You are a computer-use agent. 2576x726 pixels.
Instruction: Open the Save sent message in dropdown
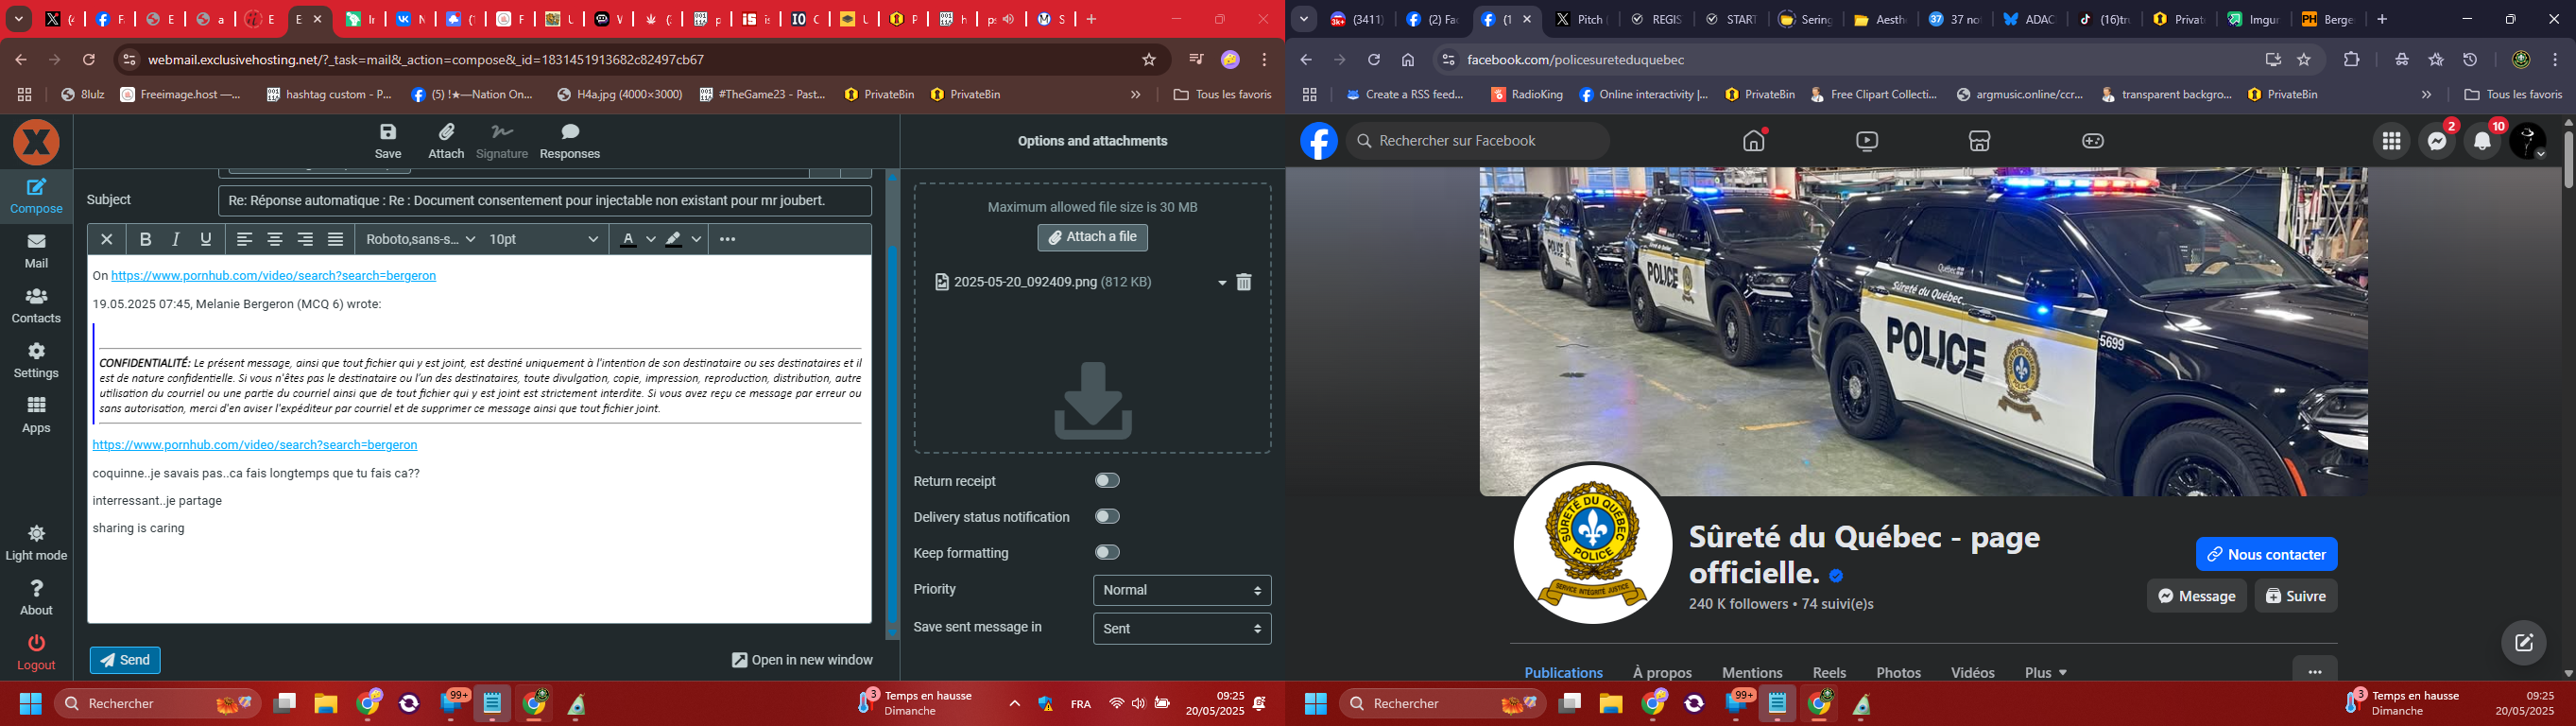click(1182, 629)
